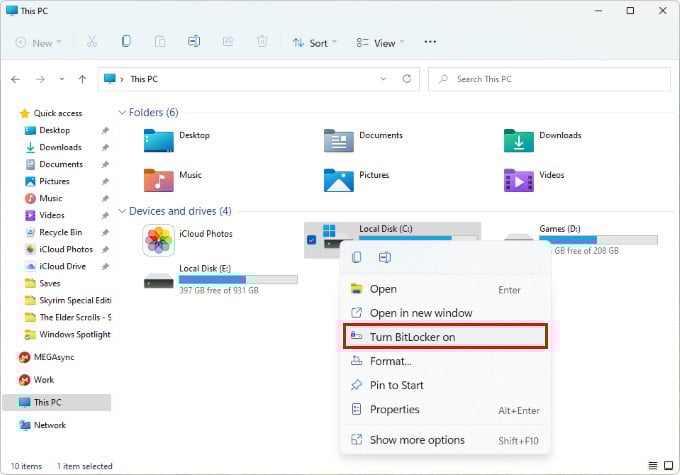Open the See more ellipsis menu

(x=430, y=42)
